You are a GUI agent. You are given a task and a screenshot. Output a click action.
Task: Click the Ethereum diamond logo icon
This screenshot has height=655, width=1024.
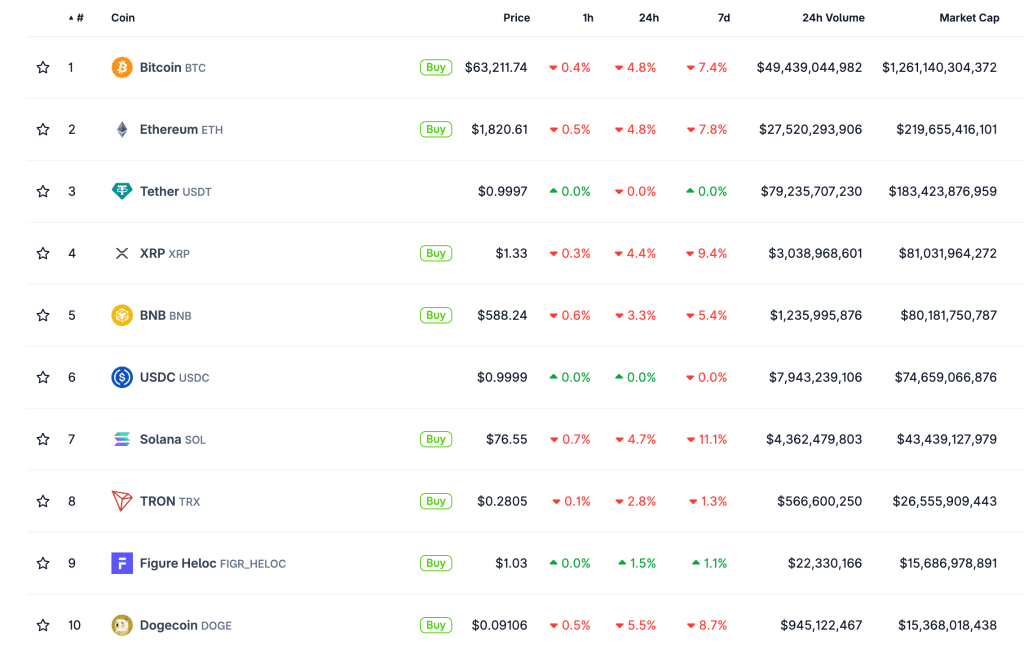pos(121,129)
